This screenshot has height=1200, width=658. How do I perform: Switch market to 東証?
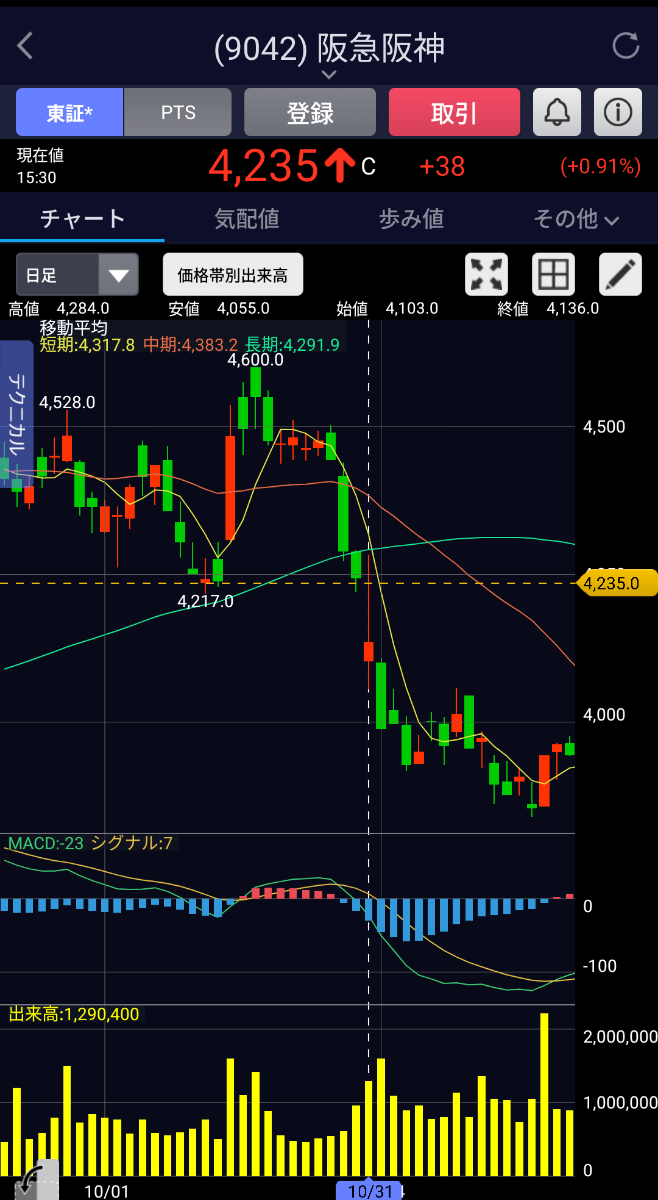pos(70,112)
